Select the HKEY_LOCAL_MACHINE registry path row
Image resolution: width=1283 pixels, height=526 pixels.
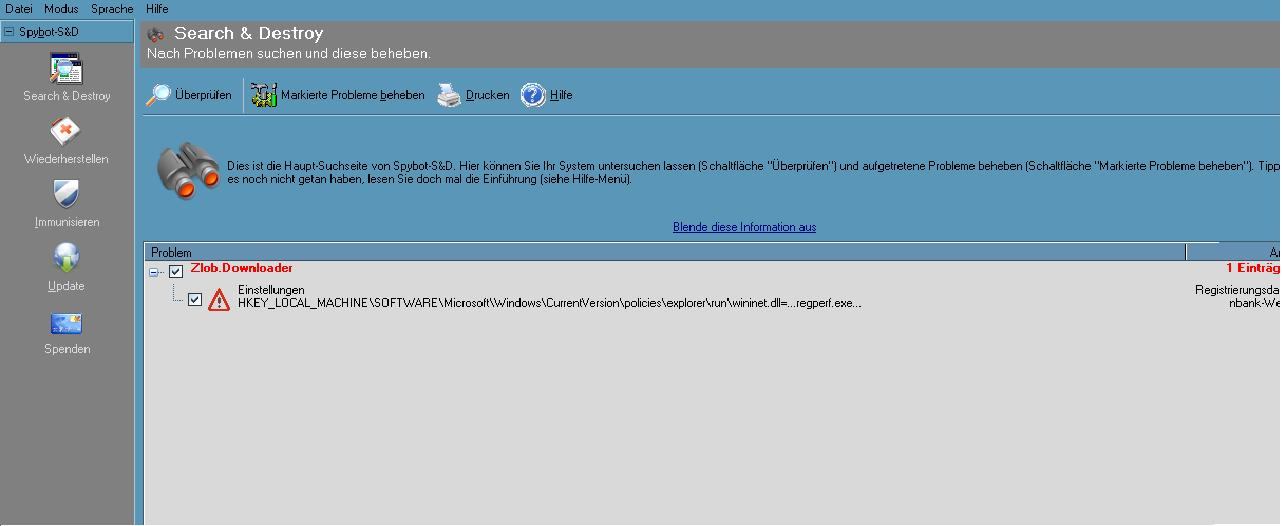[x=549, y=303]
